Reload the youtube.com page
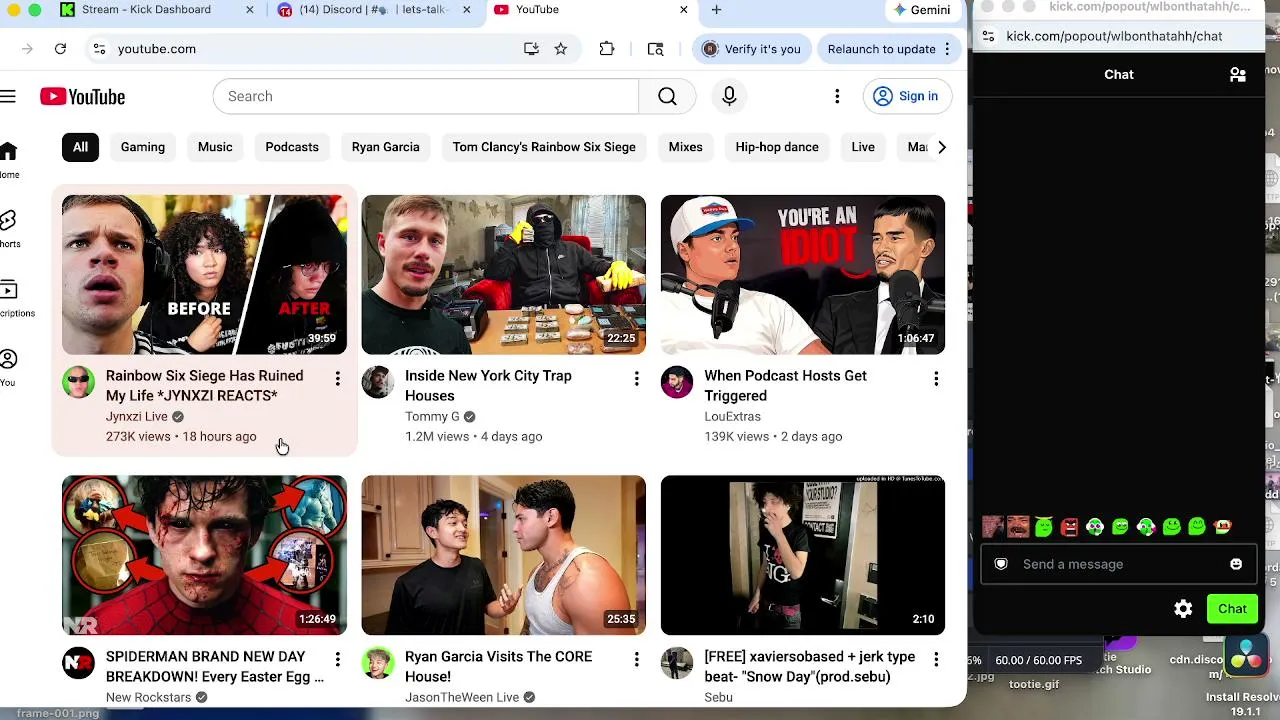Screen dimensions: 1280x720 (60, 49)
